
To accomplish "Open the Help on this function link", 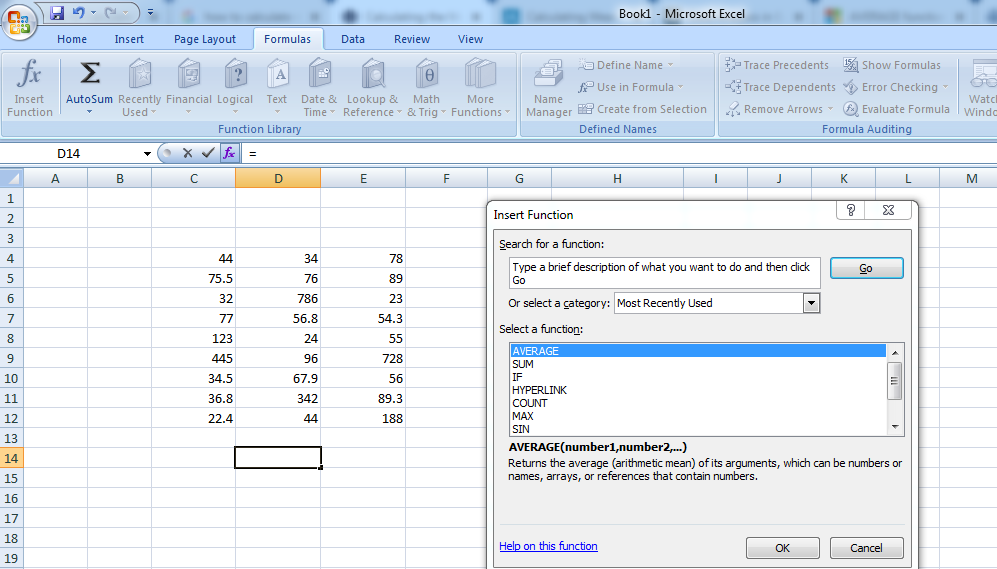I will [548, 546].
